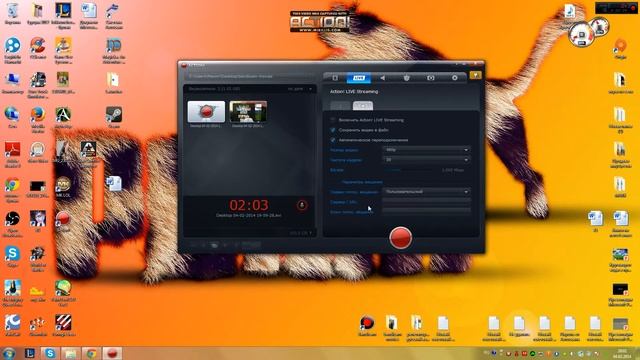
Task: Uncheck the automatic reconnection option
Action: (x=333, y=140)
